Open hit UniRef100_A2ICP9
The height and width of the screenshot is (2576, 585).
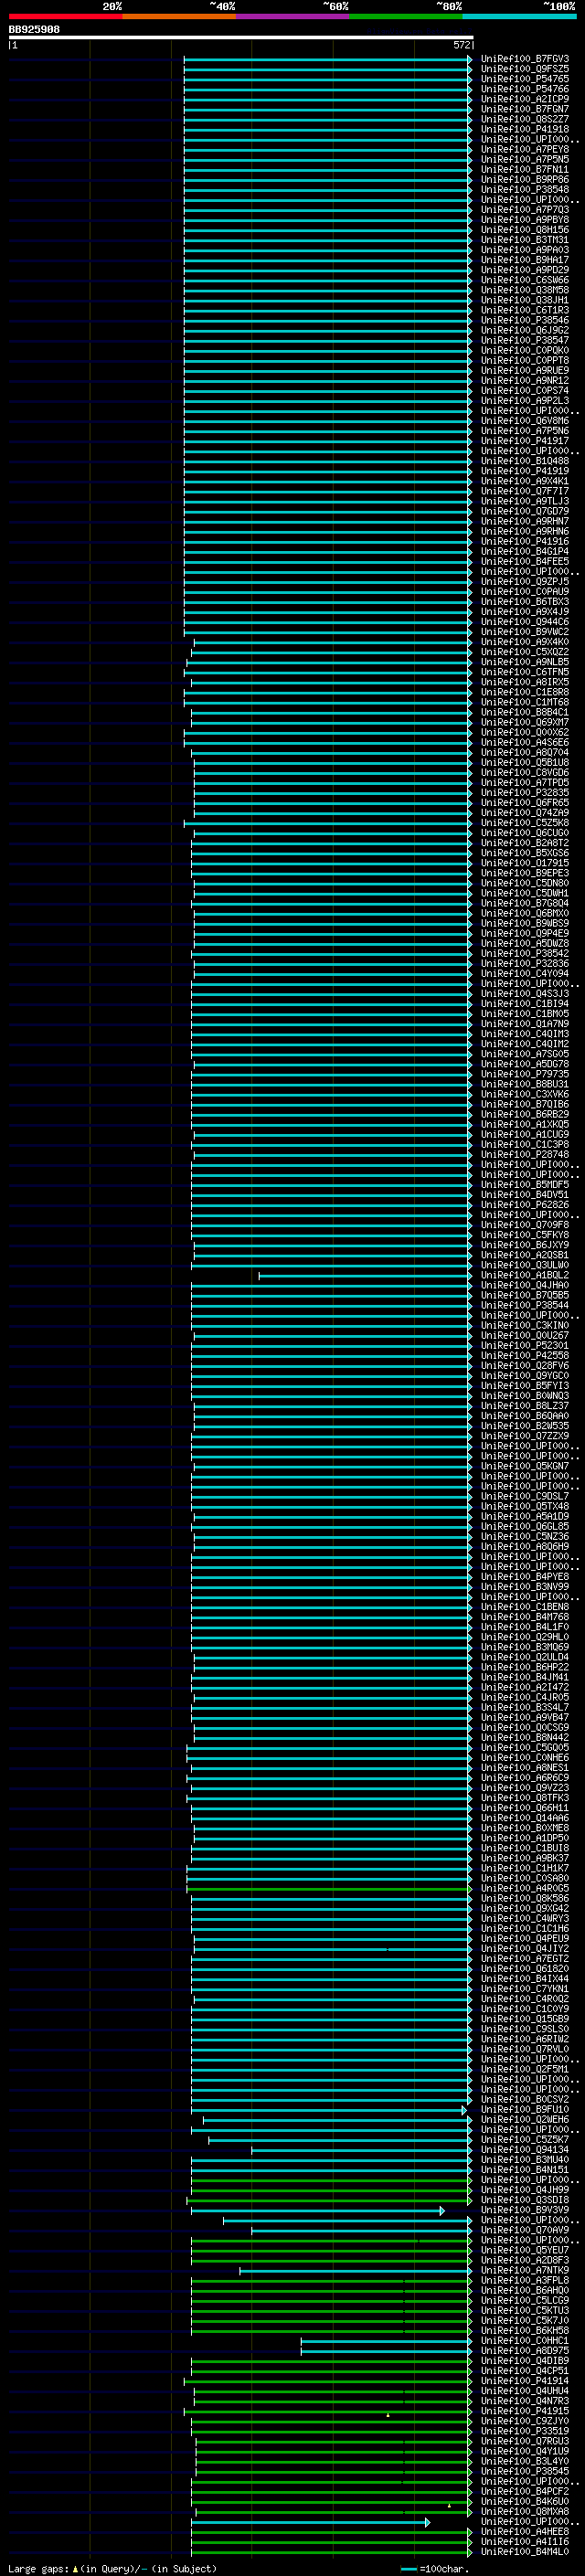[525, 99]
